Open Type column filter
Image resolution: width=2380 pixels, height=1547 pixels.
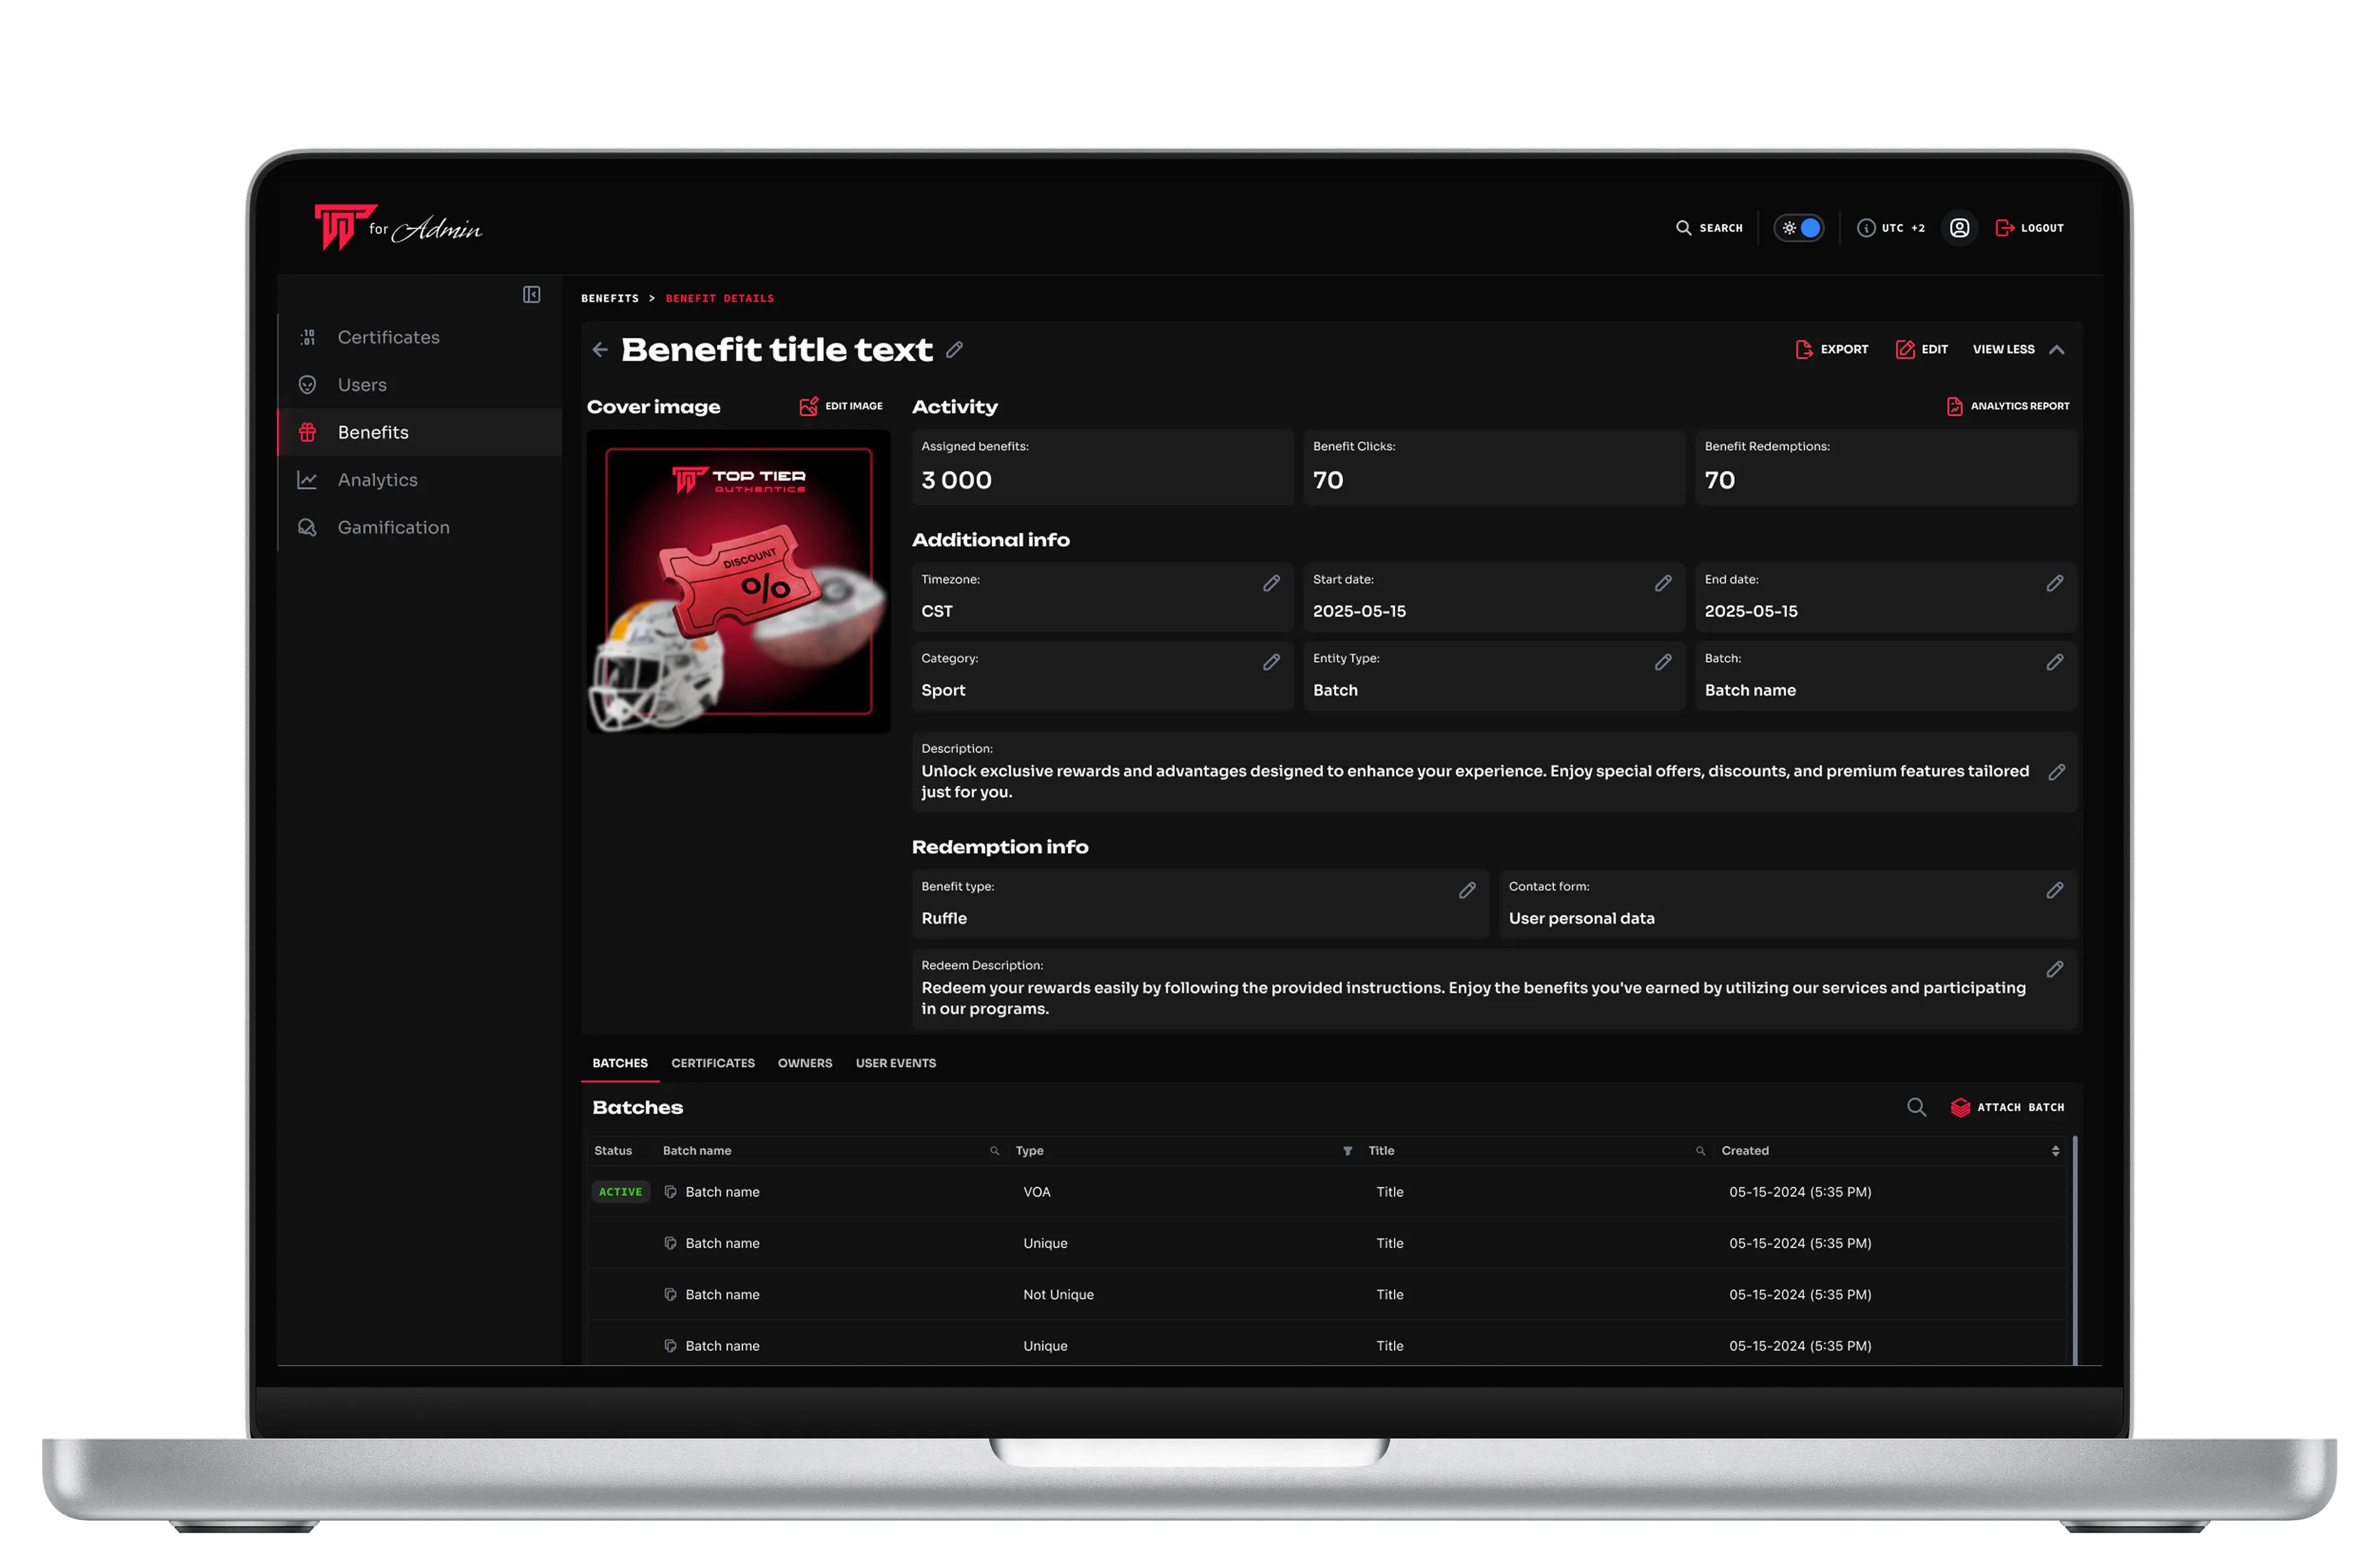[x=1347, y=1151]
